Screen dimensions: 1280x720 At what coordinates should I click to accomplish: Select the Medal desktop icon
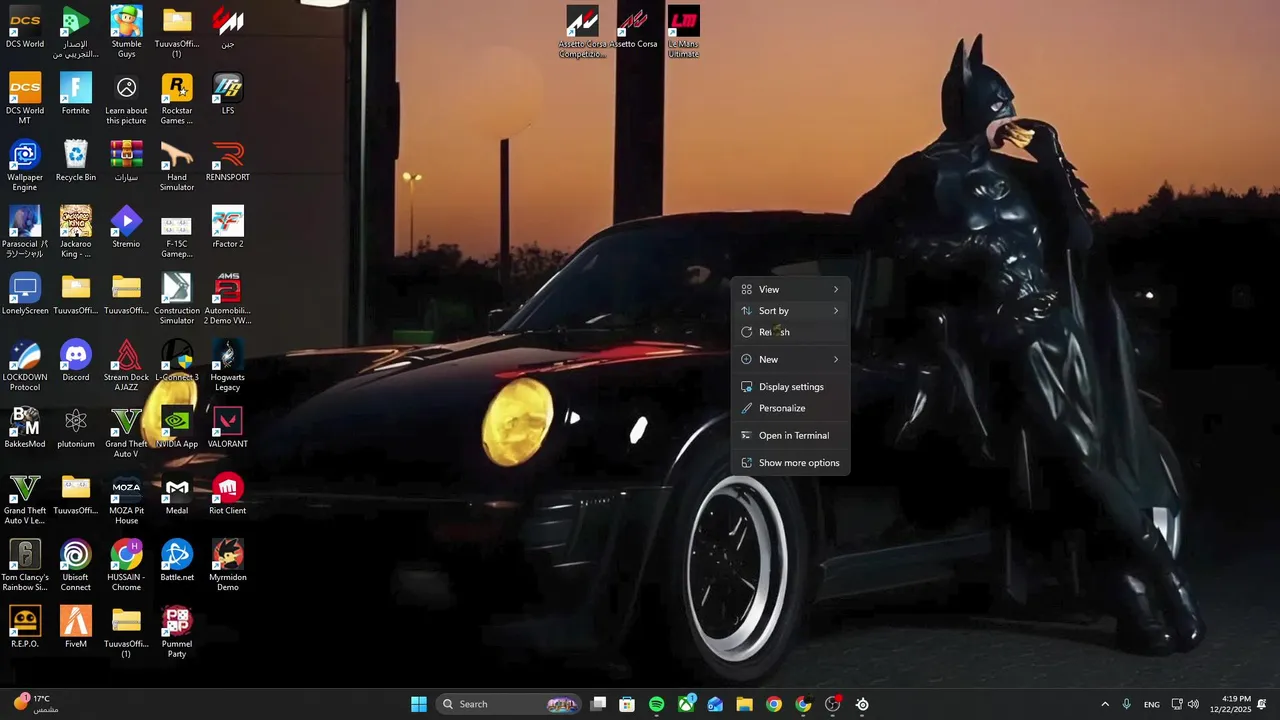point(177,494)
